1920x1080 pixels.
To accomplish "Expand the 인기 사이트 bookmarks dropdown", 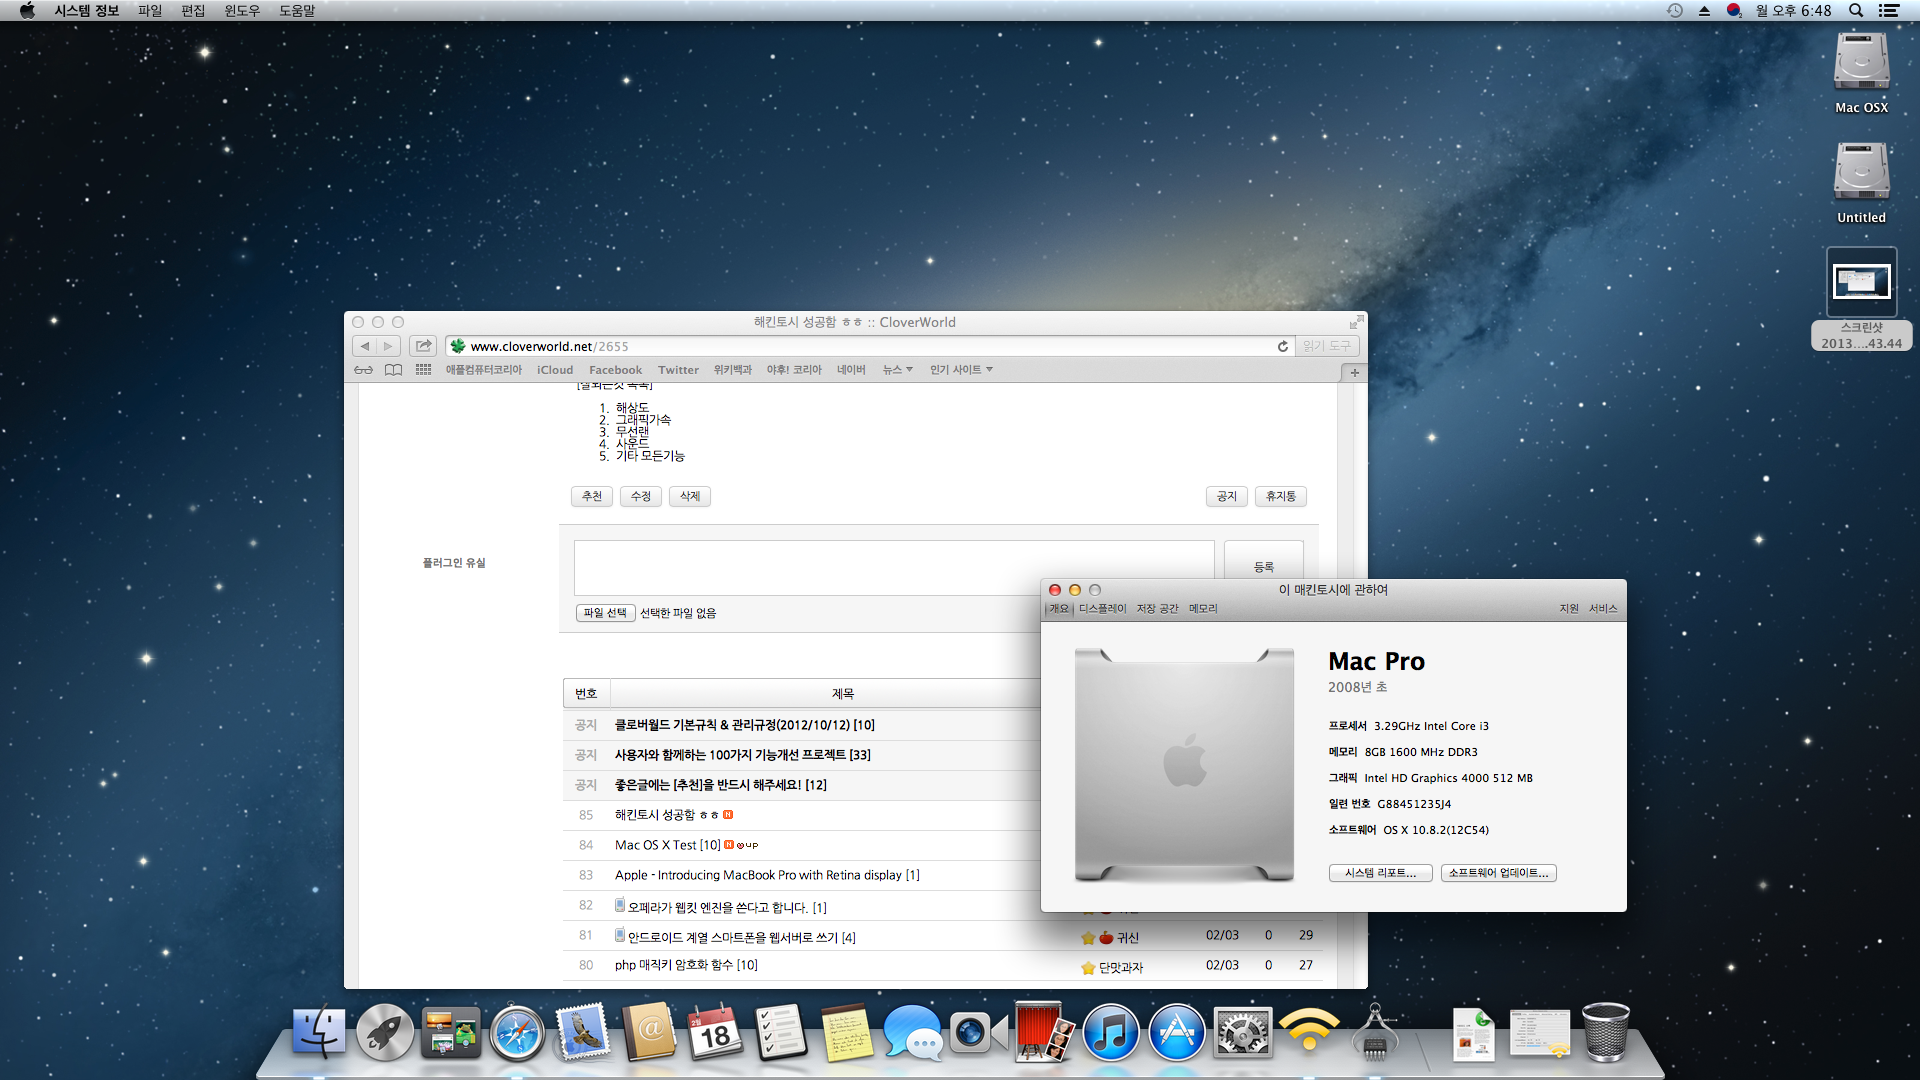I will (961, 370).
